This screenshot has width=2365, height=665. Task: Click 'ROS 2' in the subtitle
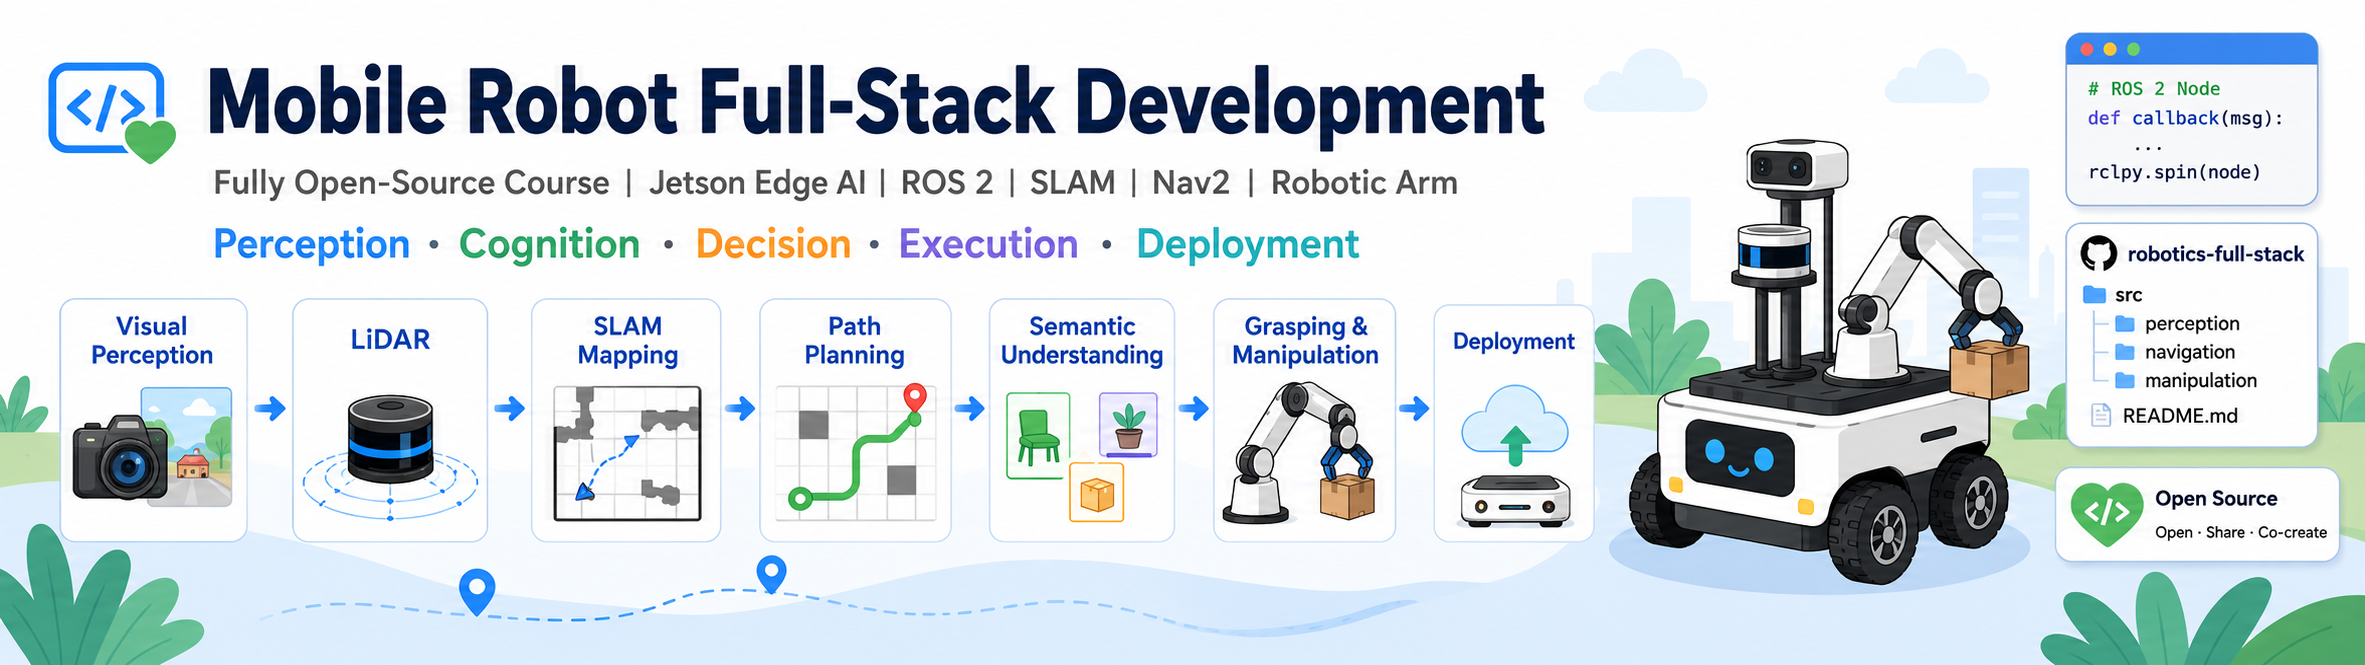947,183
